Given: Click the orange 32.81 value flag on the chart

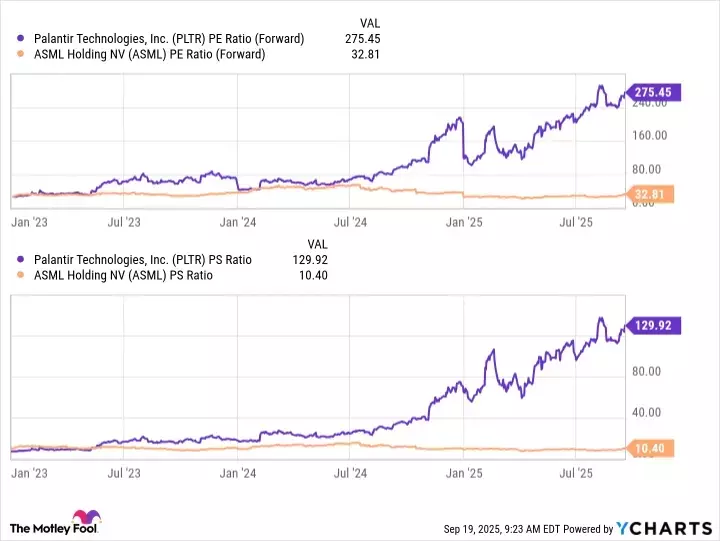Looking at the screenshot, I should [x=650, y=194].
